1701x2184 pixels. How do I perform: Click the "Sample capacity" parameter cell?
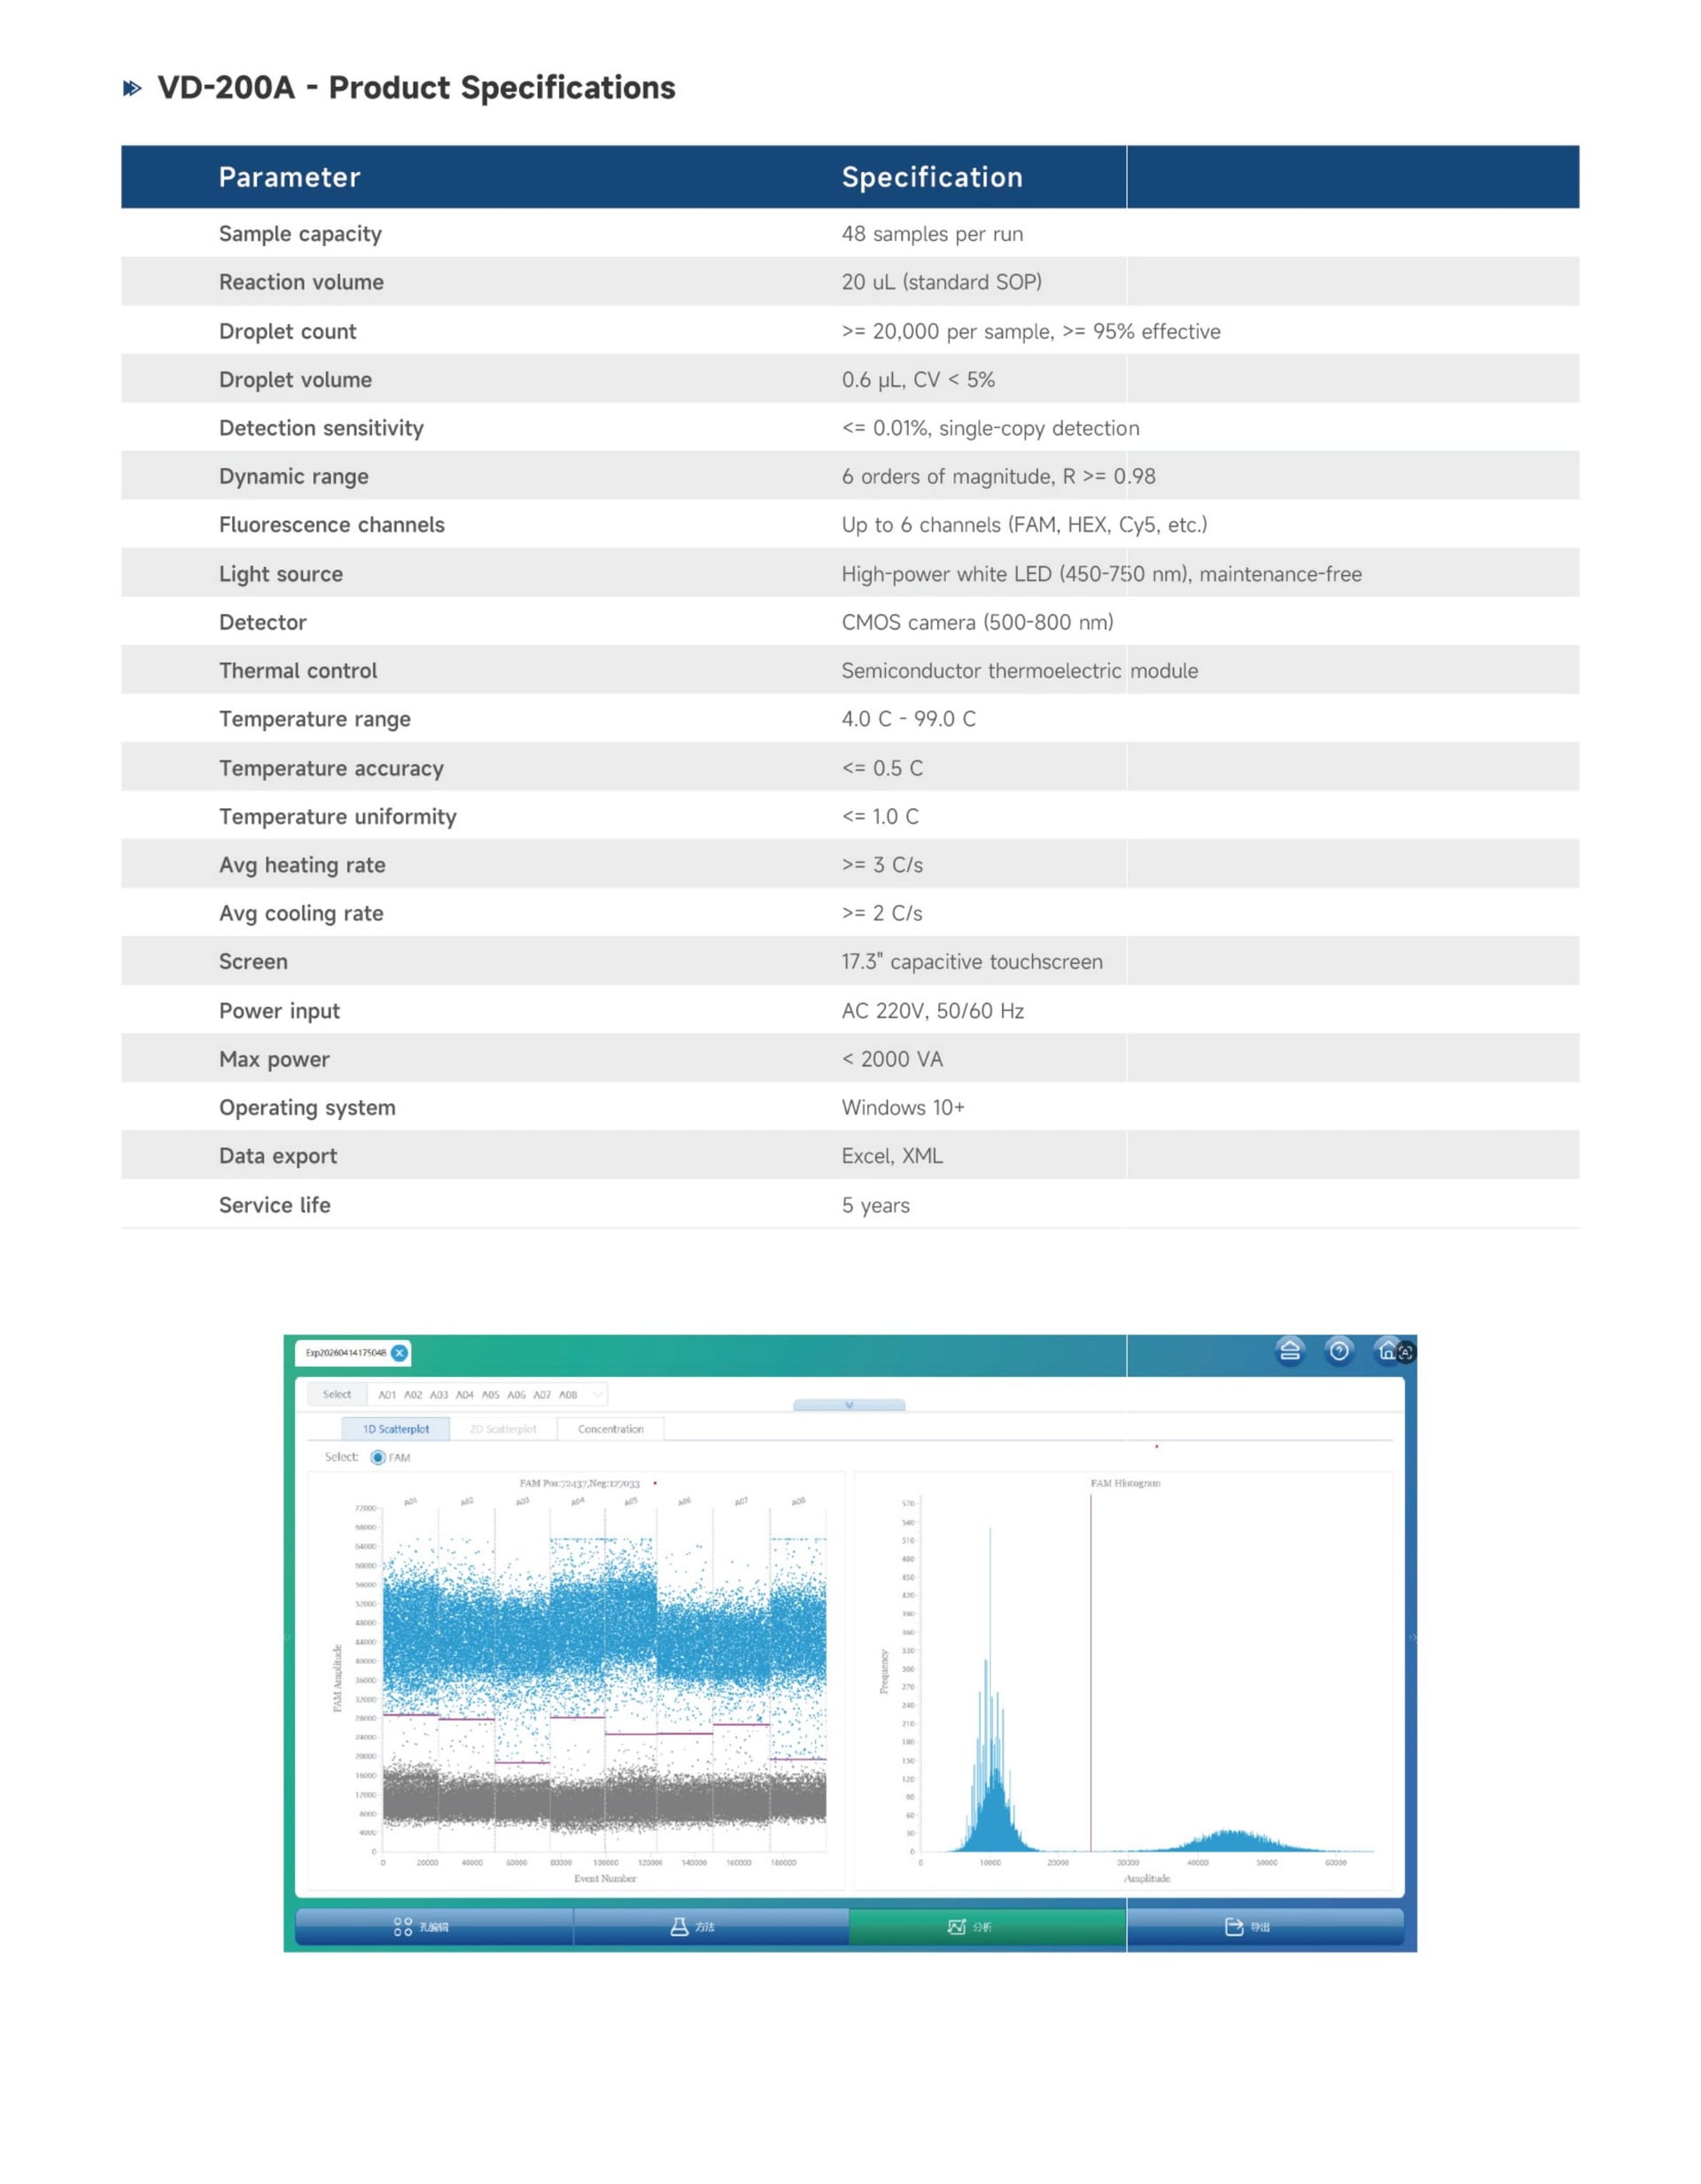click(x=300, y=233)
